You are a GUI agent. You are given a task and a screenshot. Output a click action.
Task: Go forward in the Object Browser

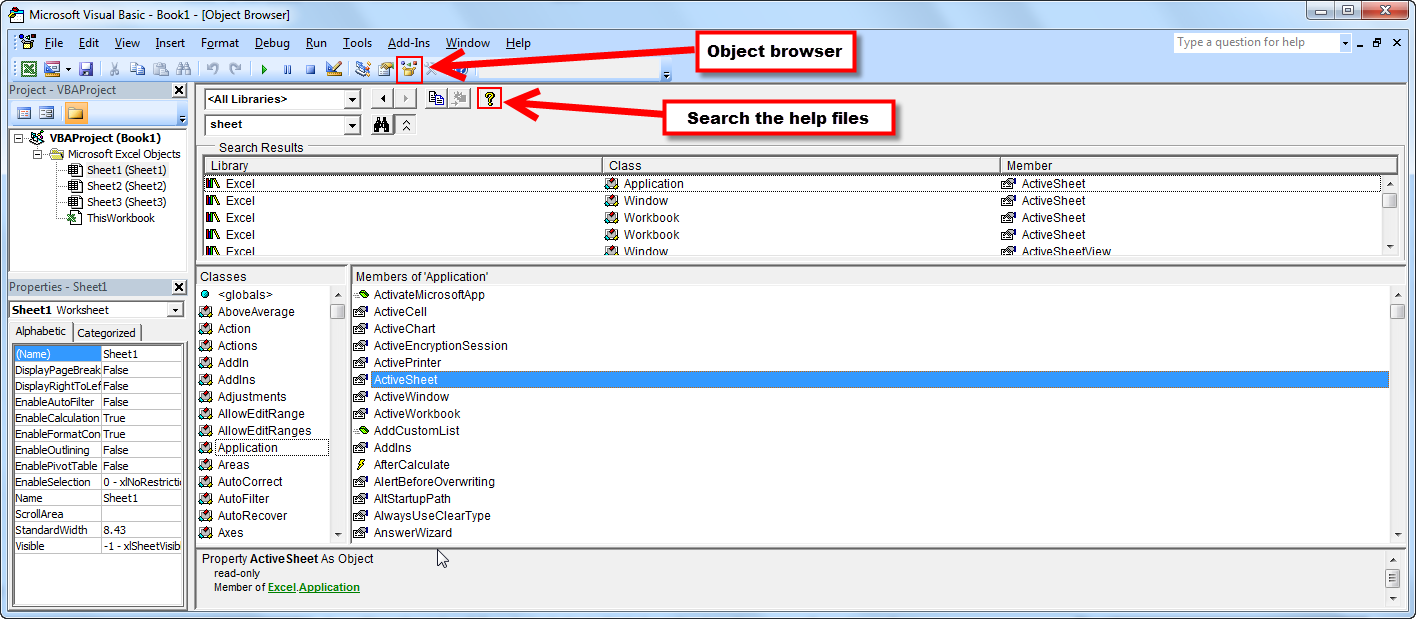[x=405, y=98]
